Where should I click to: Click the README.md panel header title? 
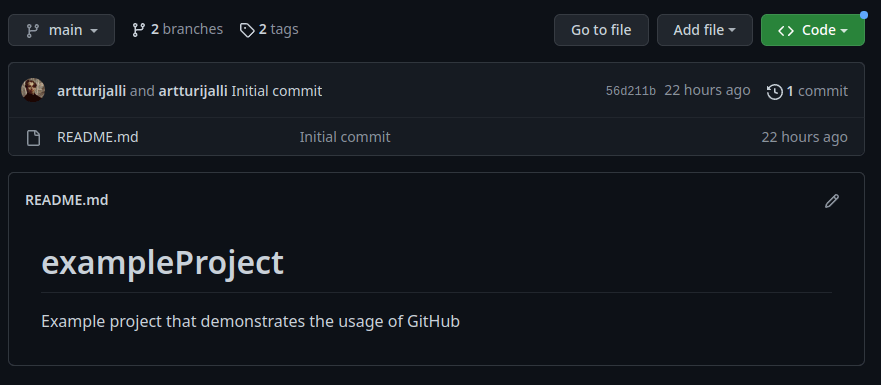click(x=67, y=200)
